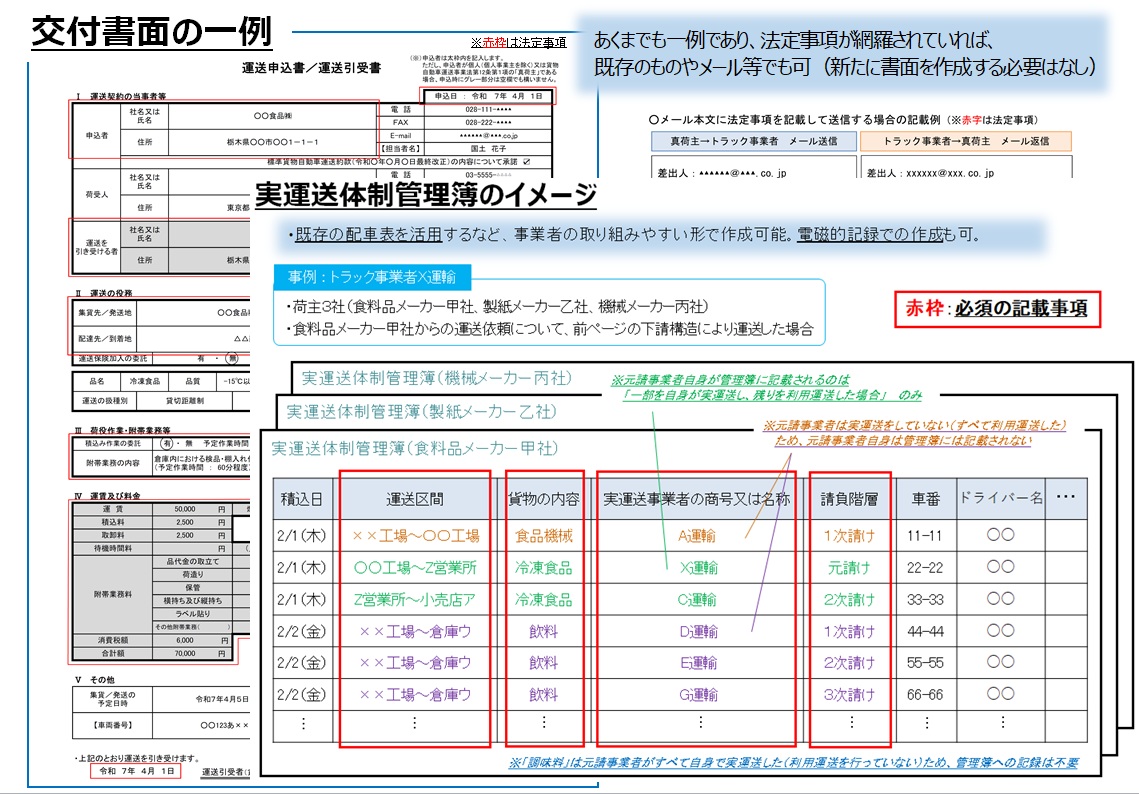Viewport: 1139px width, 794px height.
Task: Click the 2,500 amount in the 積込料 row
Action: pos(185,522)
